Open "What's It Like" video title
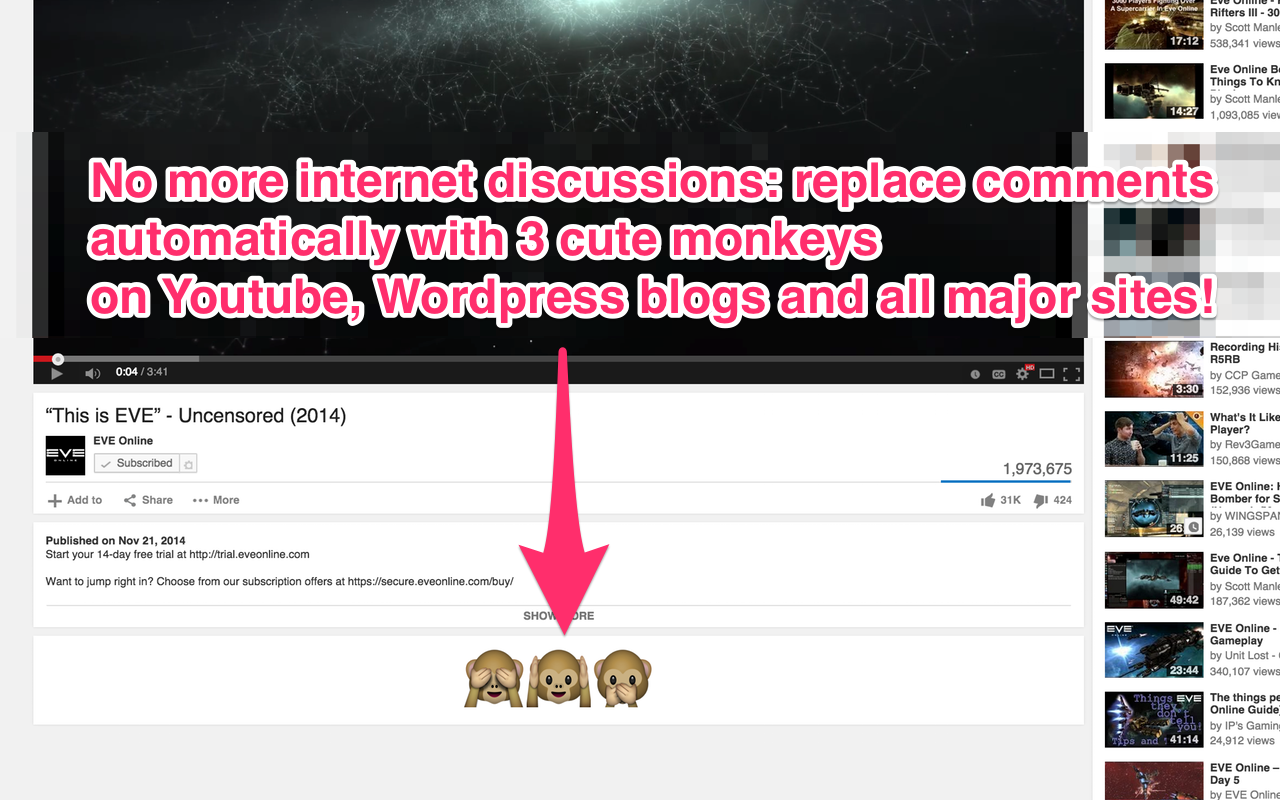 [x=1245, y=424]
